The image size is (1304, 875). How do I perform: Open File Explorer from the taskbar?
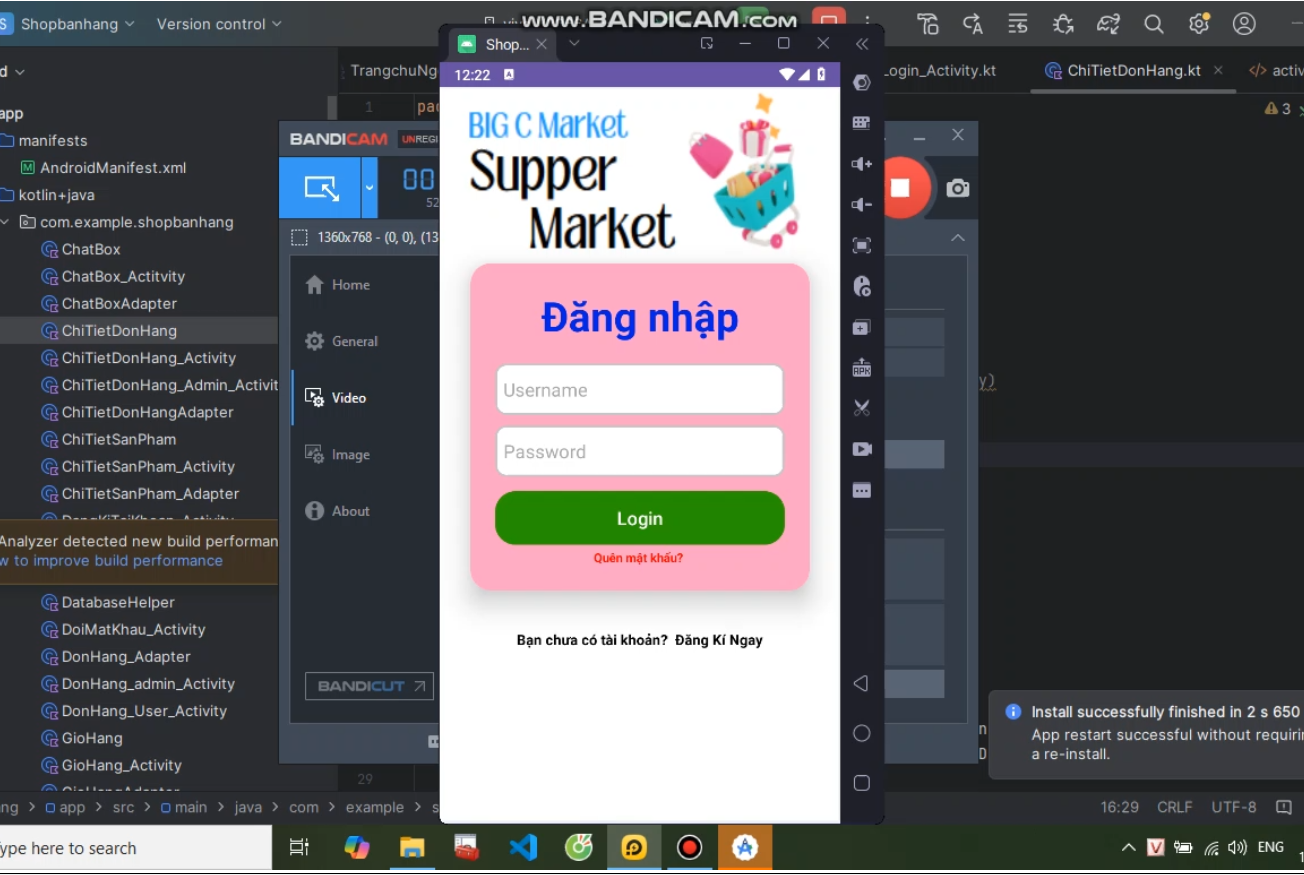tap(412, 848)
